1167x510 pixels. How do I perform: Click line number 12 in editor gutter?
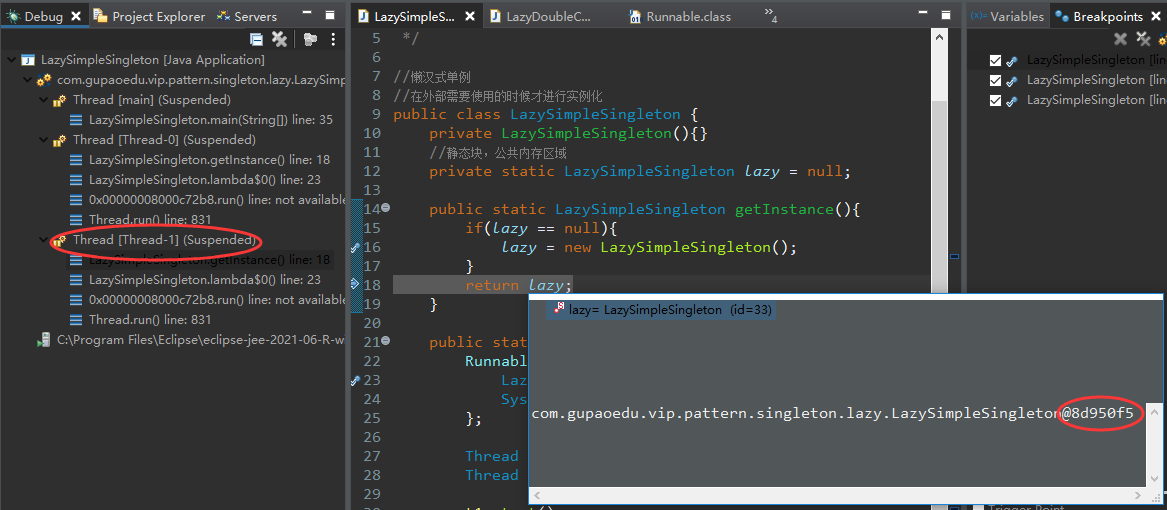pos(372,171)
